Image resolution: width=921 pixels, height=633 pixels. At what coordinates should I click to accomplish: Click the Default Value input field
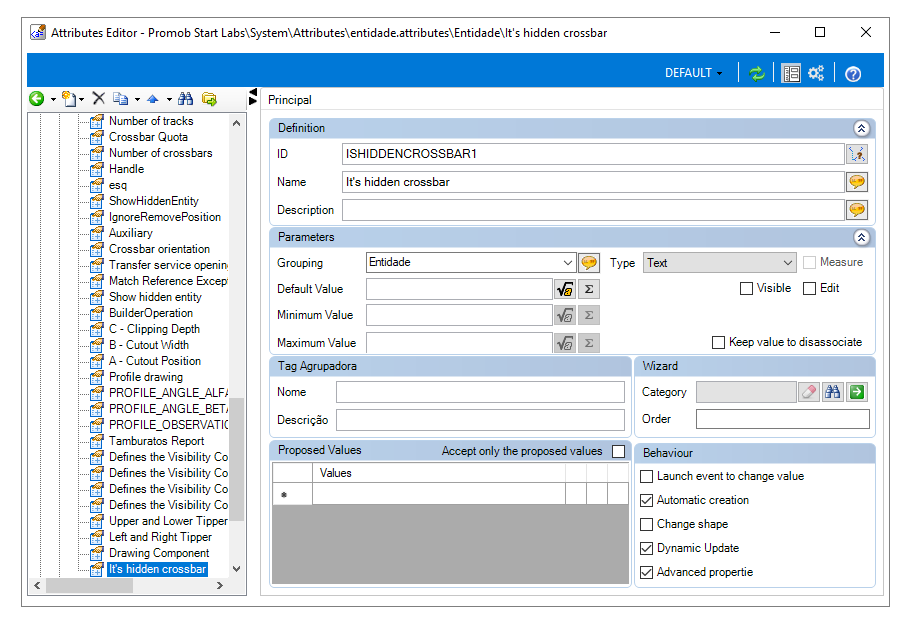pyautogui.click(x=459, y=289)
